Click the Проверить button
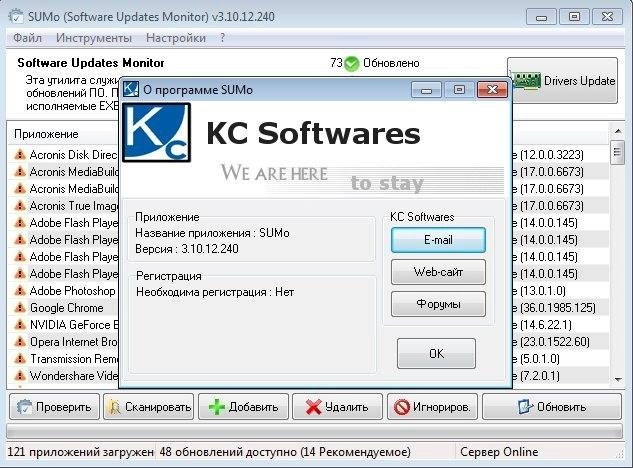Viewport: 633px width, 468px height. [x=54, y=407]
